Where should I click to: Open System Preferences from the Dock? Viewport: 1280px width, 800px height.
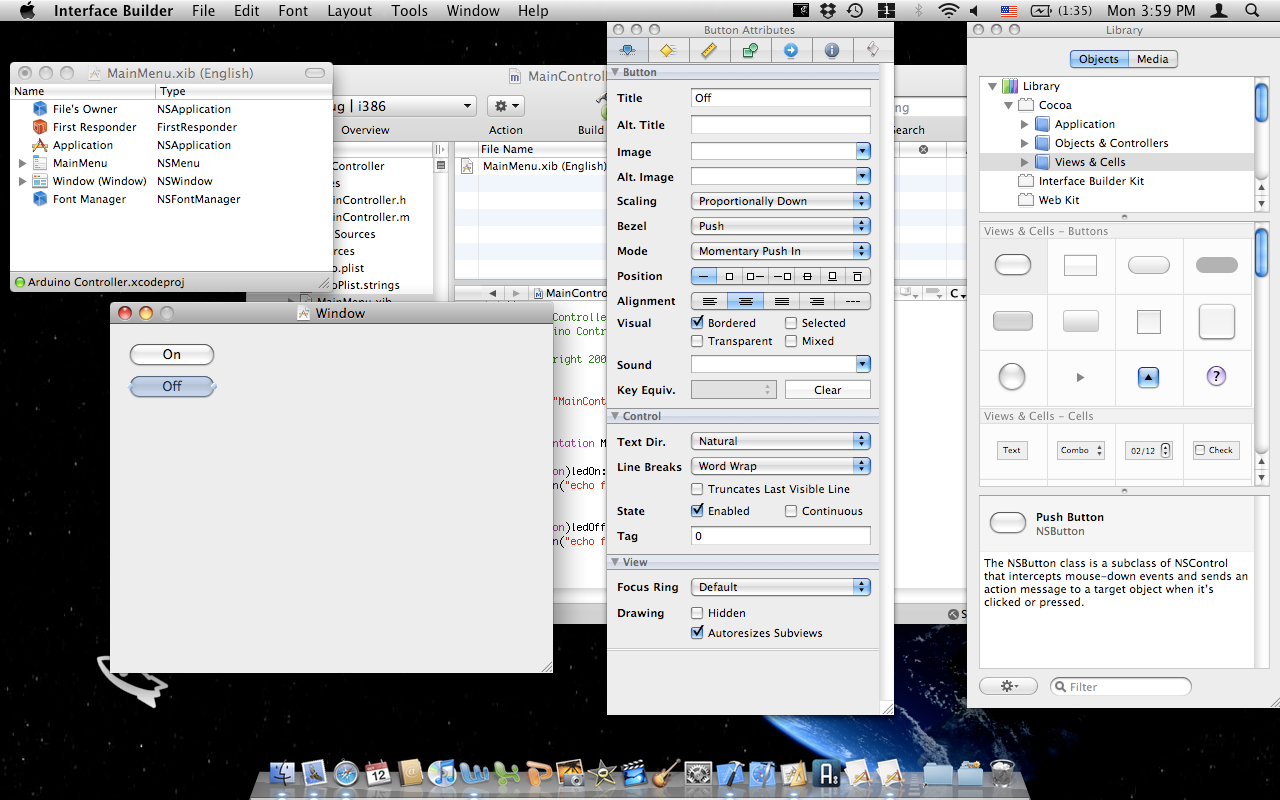pyautogui.click(x=698, y=773)
